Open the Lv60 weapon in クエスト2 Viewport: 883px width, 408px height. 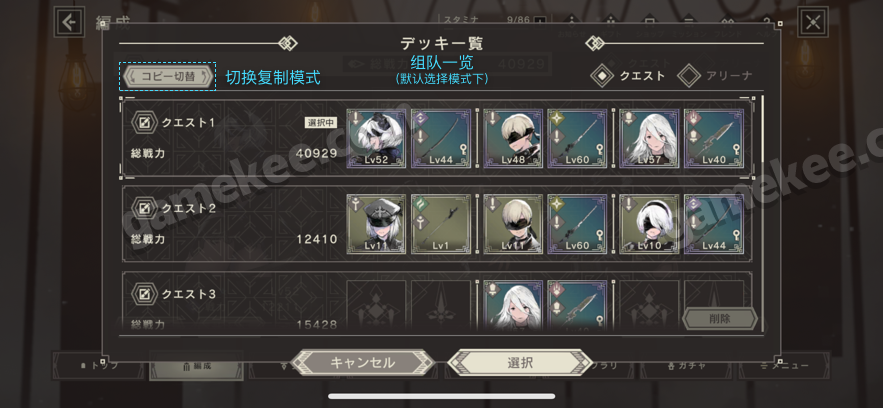click(577, 224)
